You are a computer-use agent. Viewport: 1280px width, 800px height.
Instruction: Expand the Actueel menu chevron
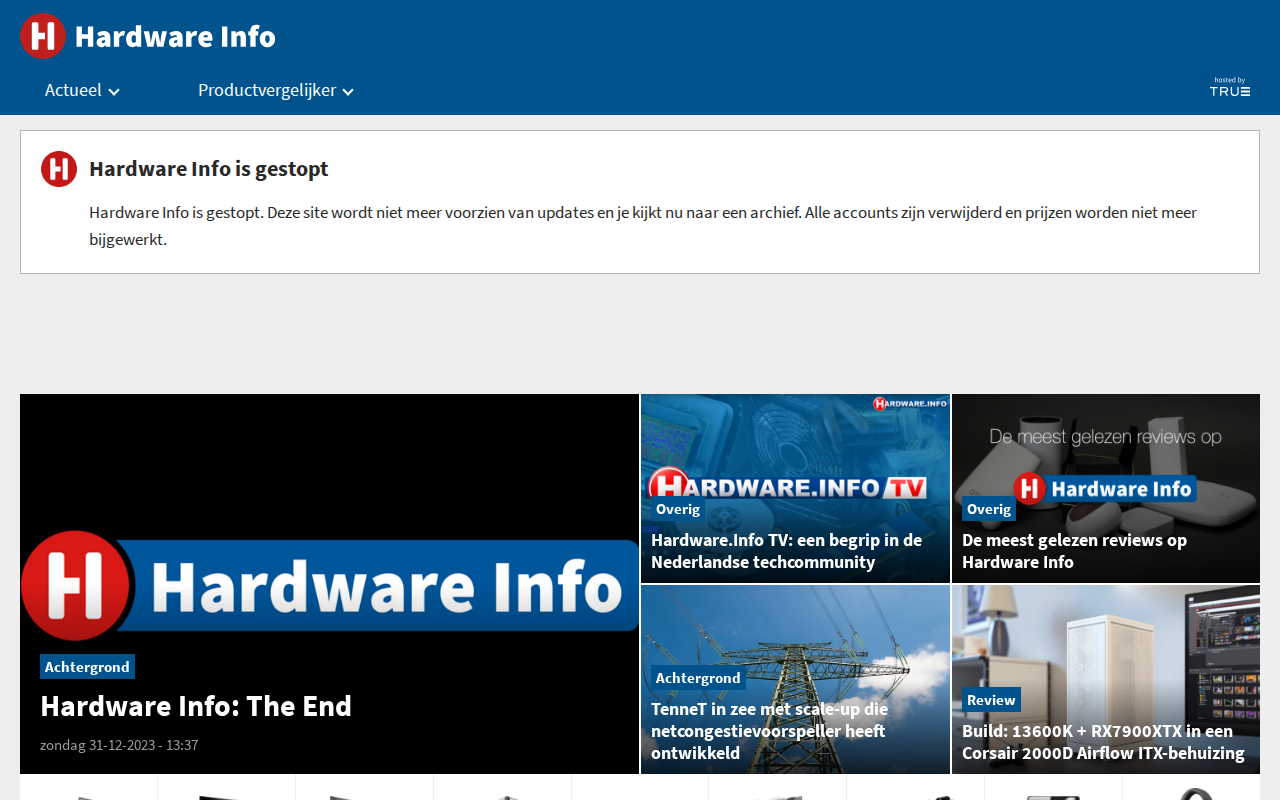tap(114, 92)
